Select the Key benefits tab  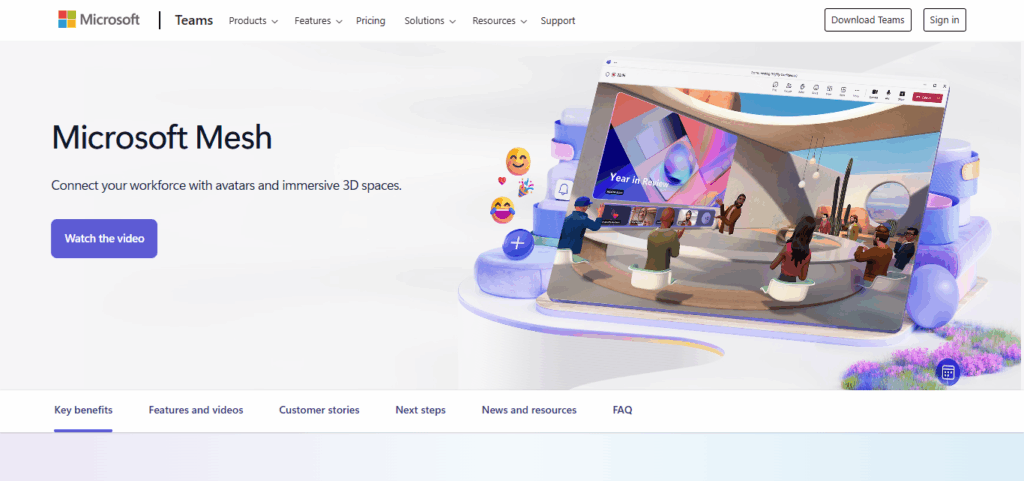pyautogui.click(x=84, y=410)
